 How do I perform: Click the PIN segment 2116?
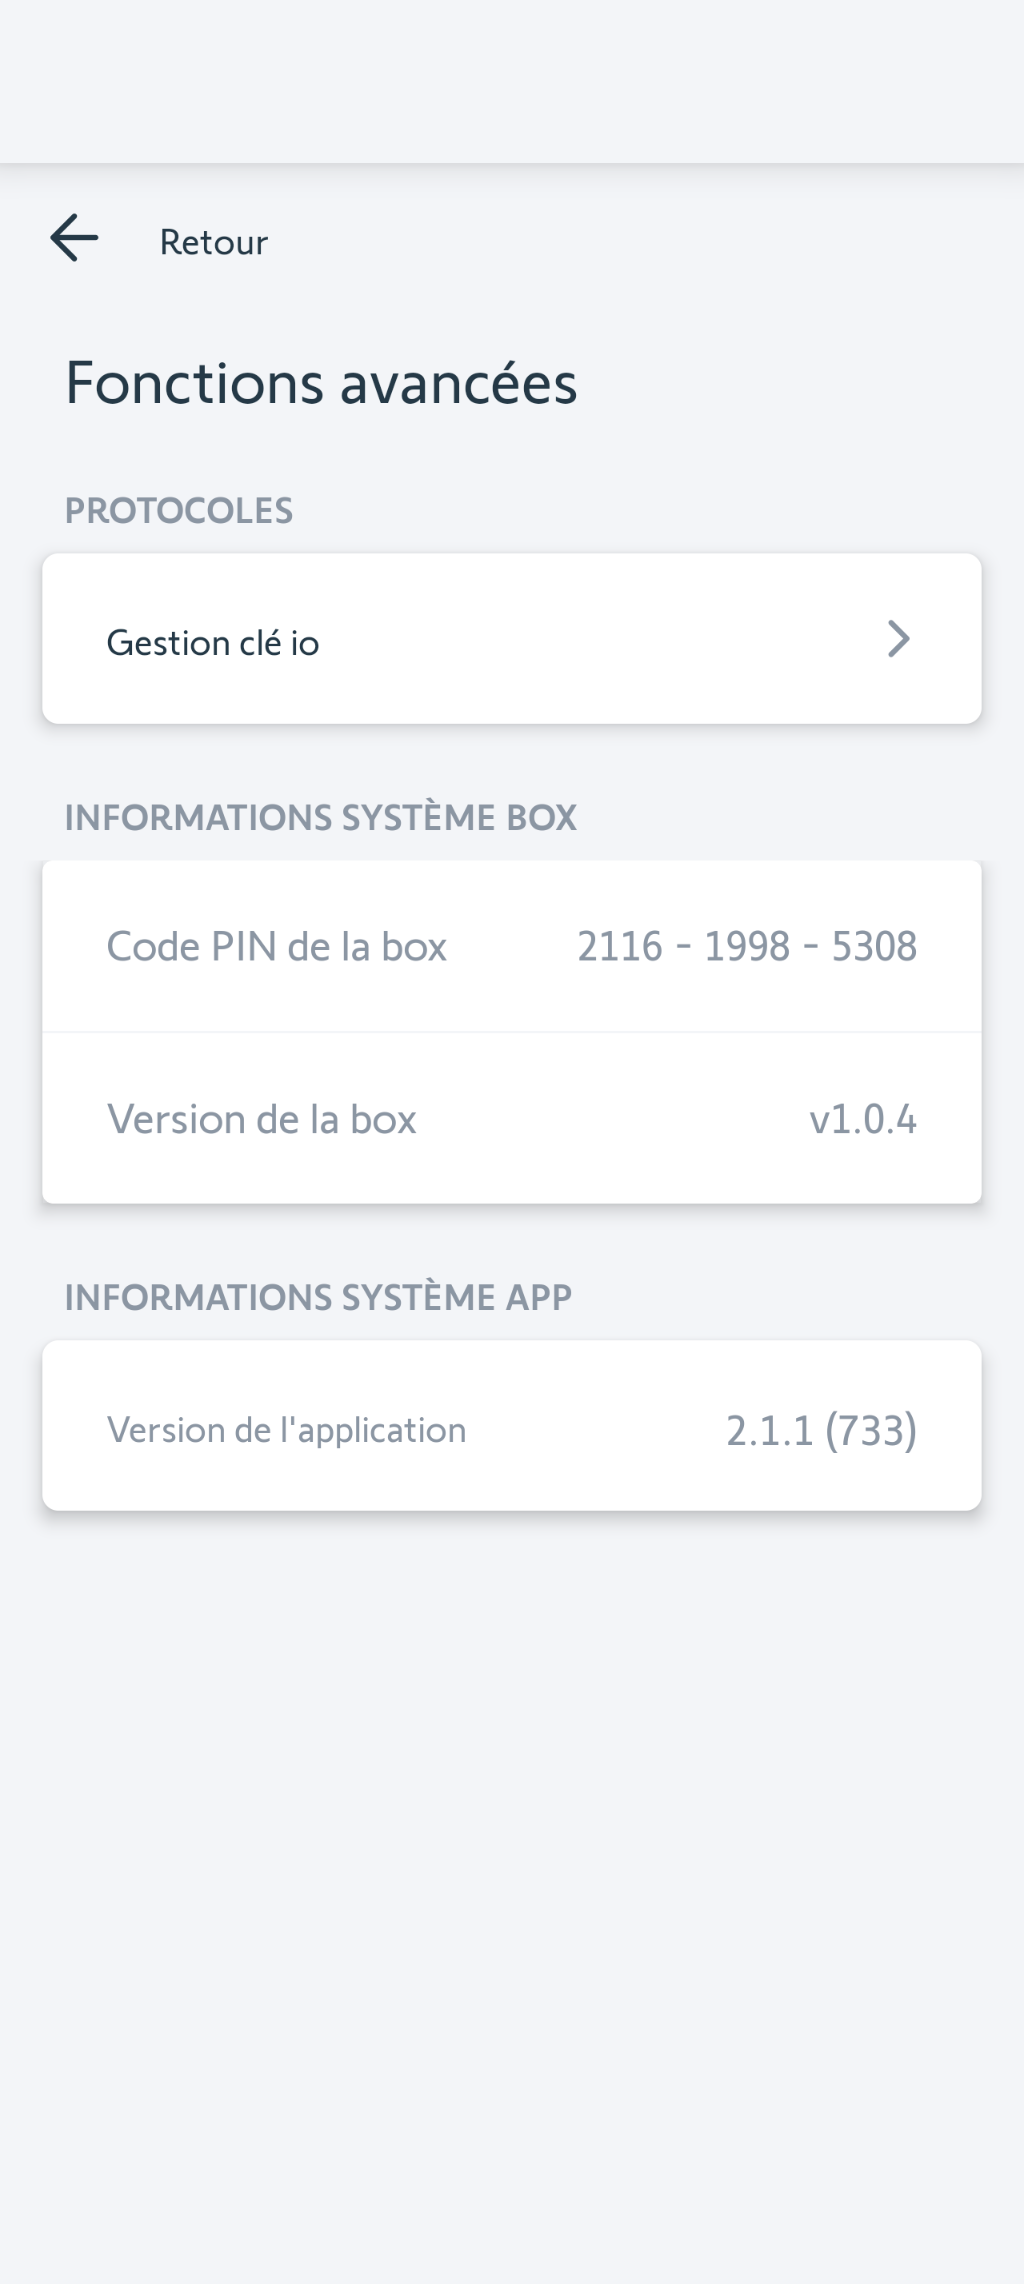pyautogui.click(x=620, y=946)
